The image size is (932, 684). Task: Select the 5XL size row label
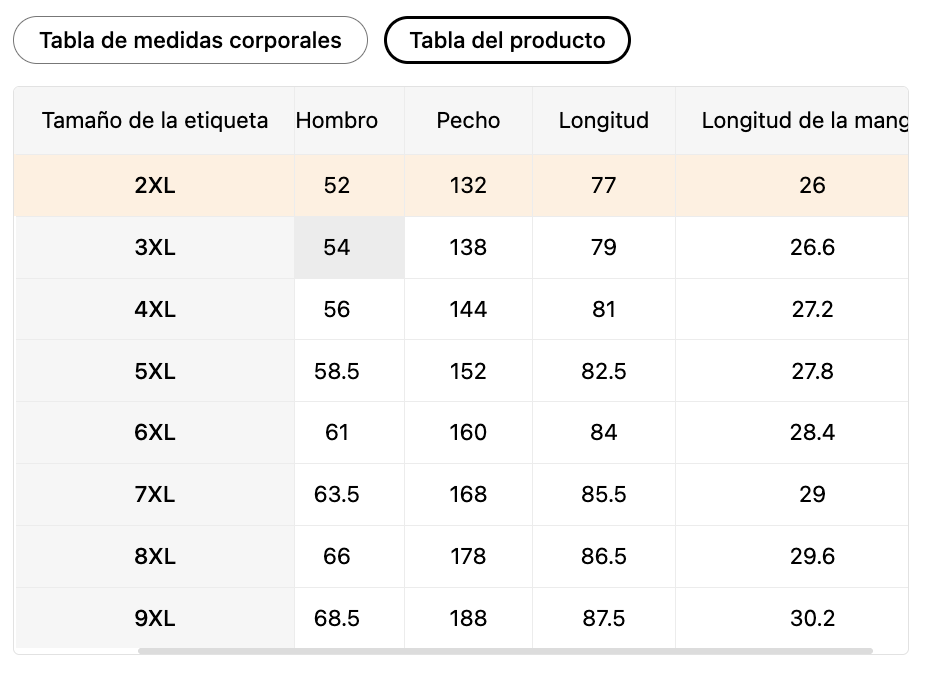(155, 371)
